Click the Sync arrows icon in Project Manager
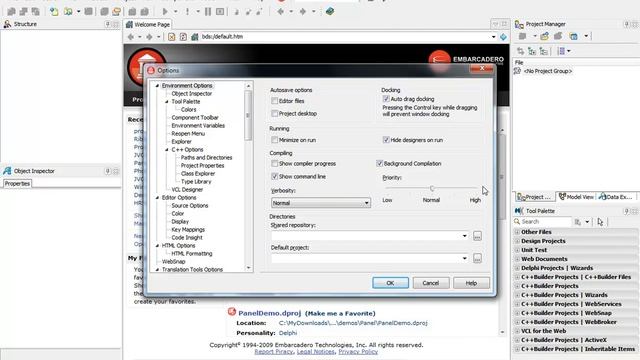640x360 pixels. pos(520,51)
